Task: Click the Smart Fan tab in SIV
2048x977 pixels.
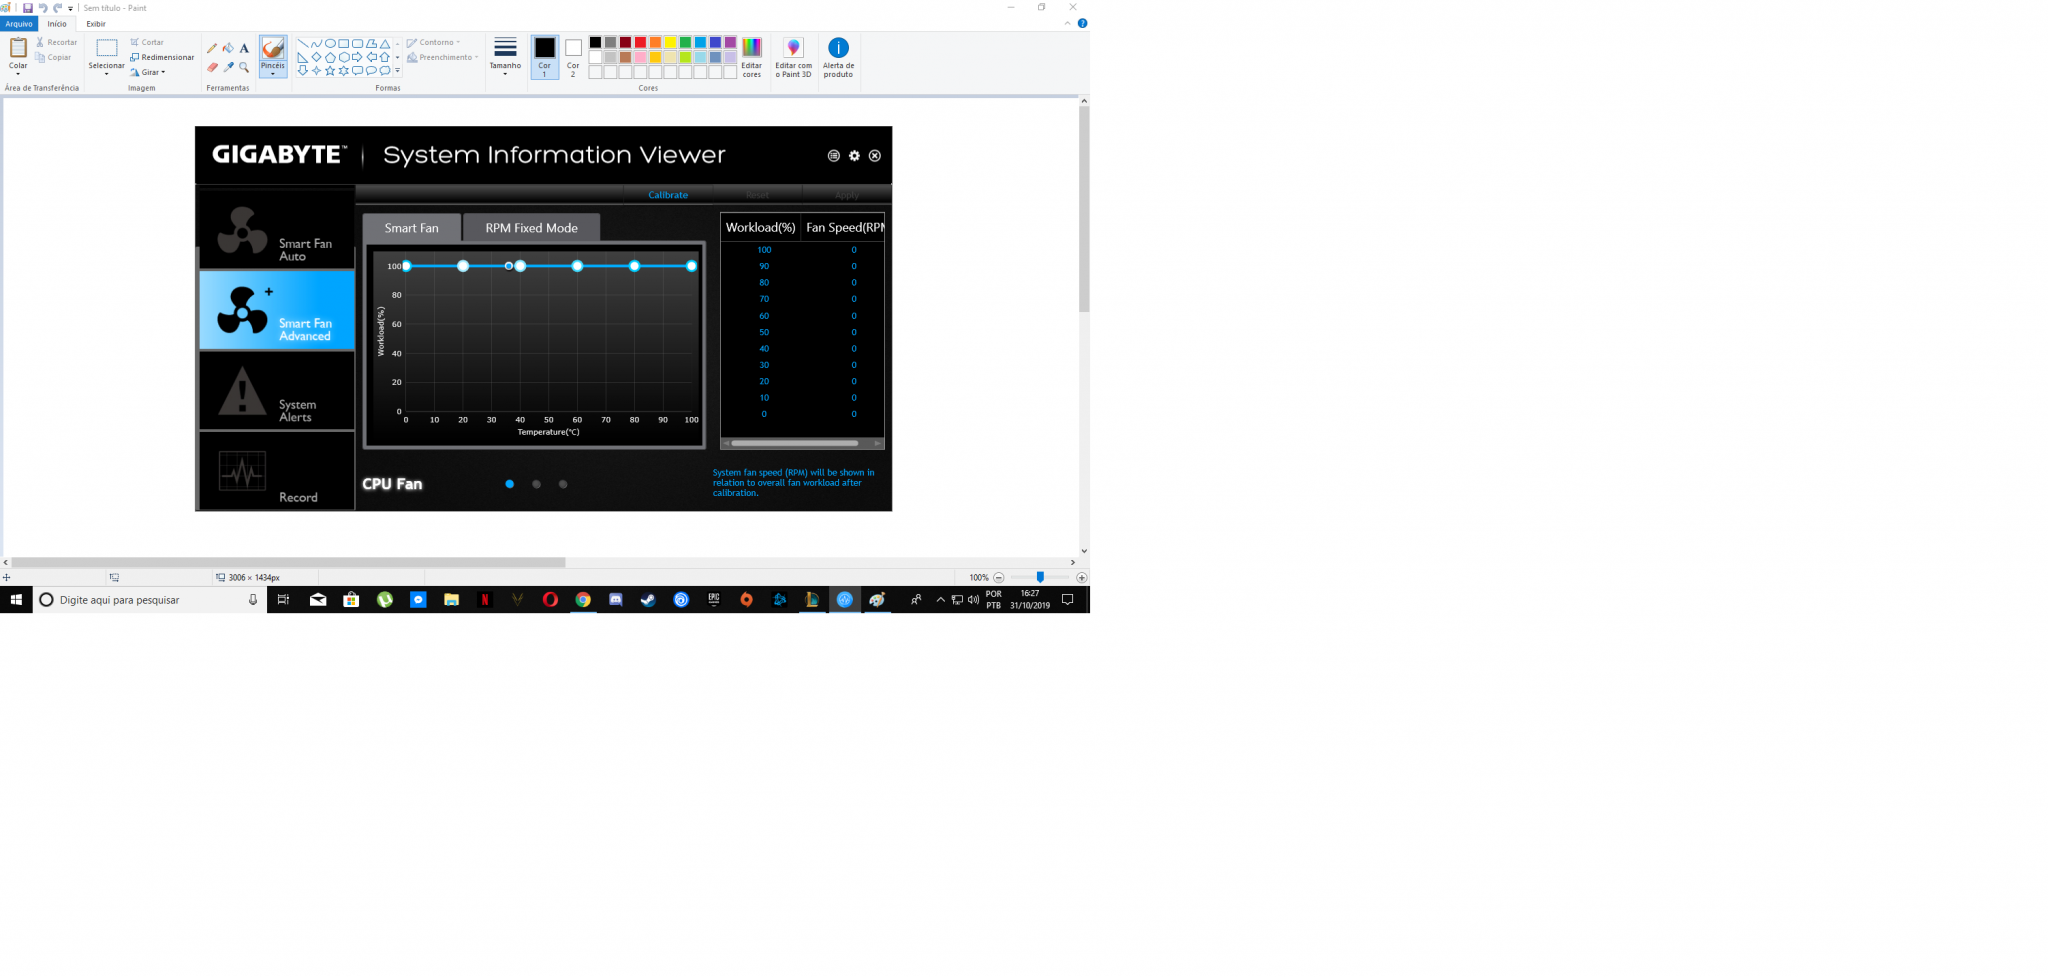Action: click(x=411, y=228)
